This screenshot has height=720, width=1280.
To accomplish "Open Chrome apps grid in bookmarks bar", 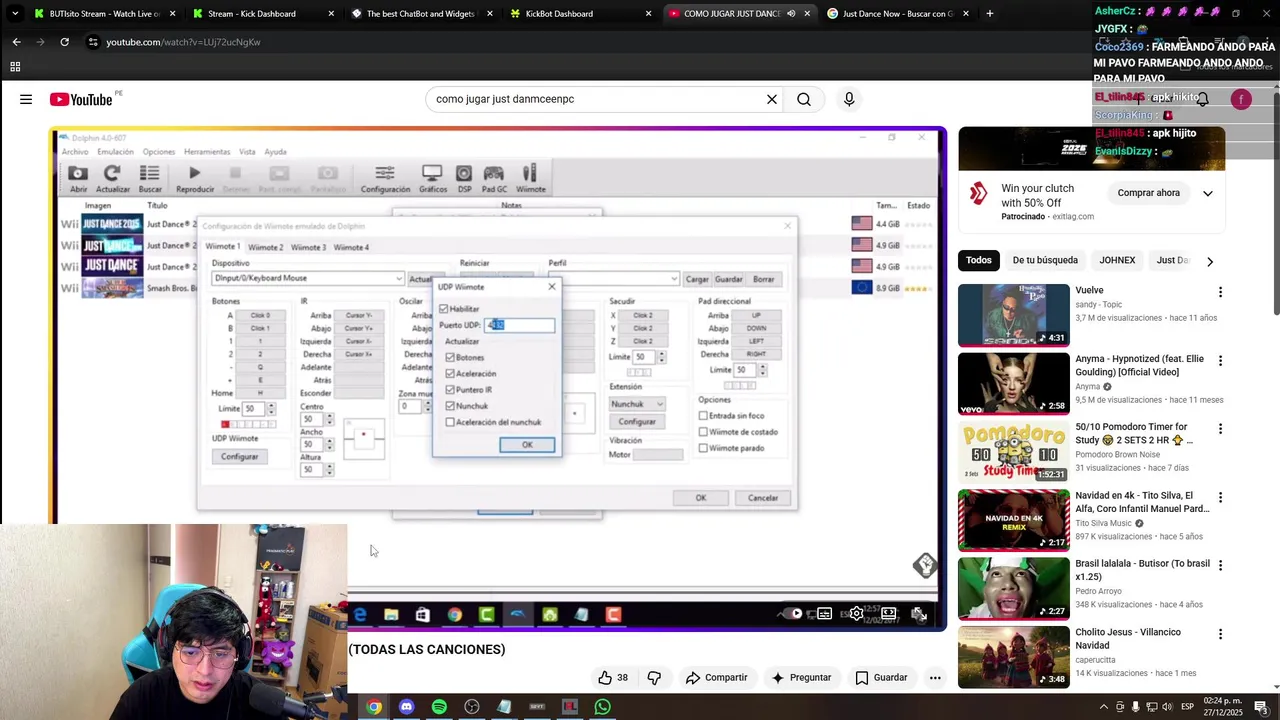I will (x=15, y=67).
